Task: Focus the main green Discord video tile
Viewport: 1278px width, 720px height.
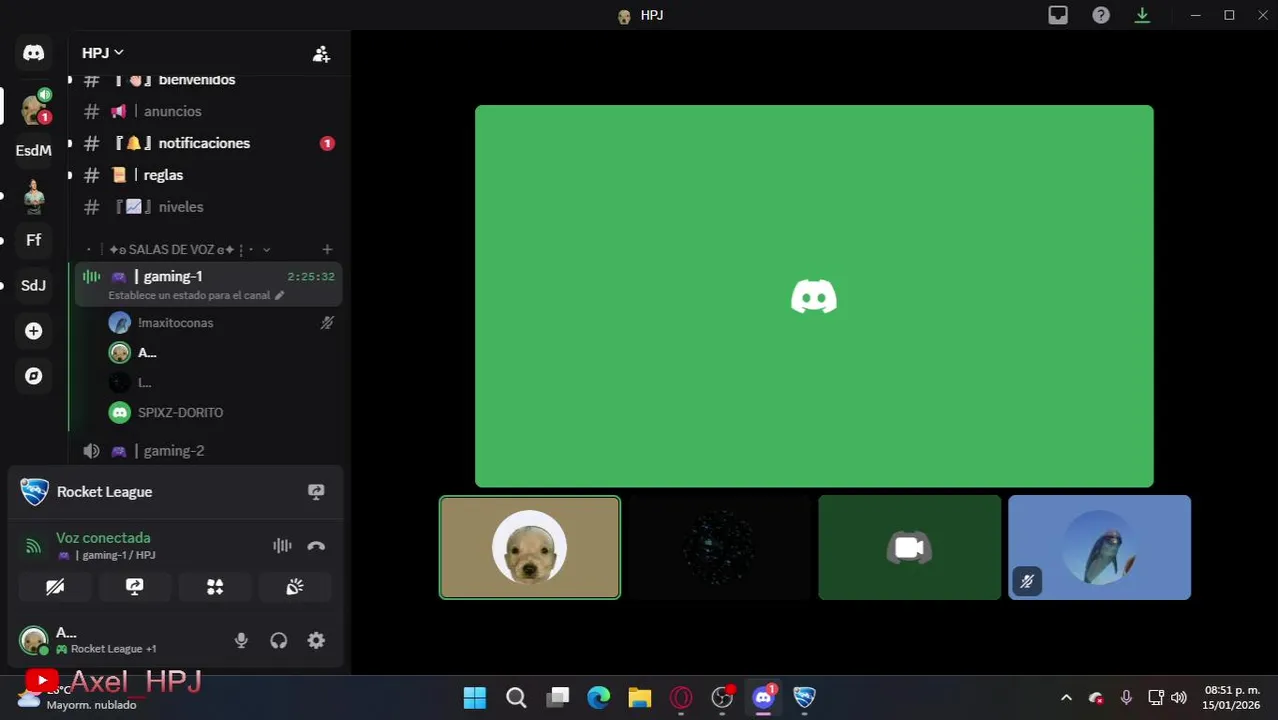Action: click(814, 296)
